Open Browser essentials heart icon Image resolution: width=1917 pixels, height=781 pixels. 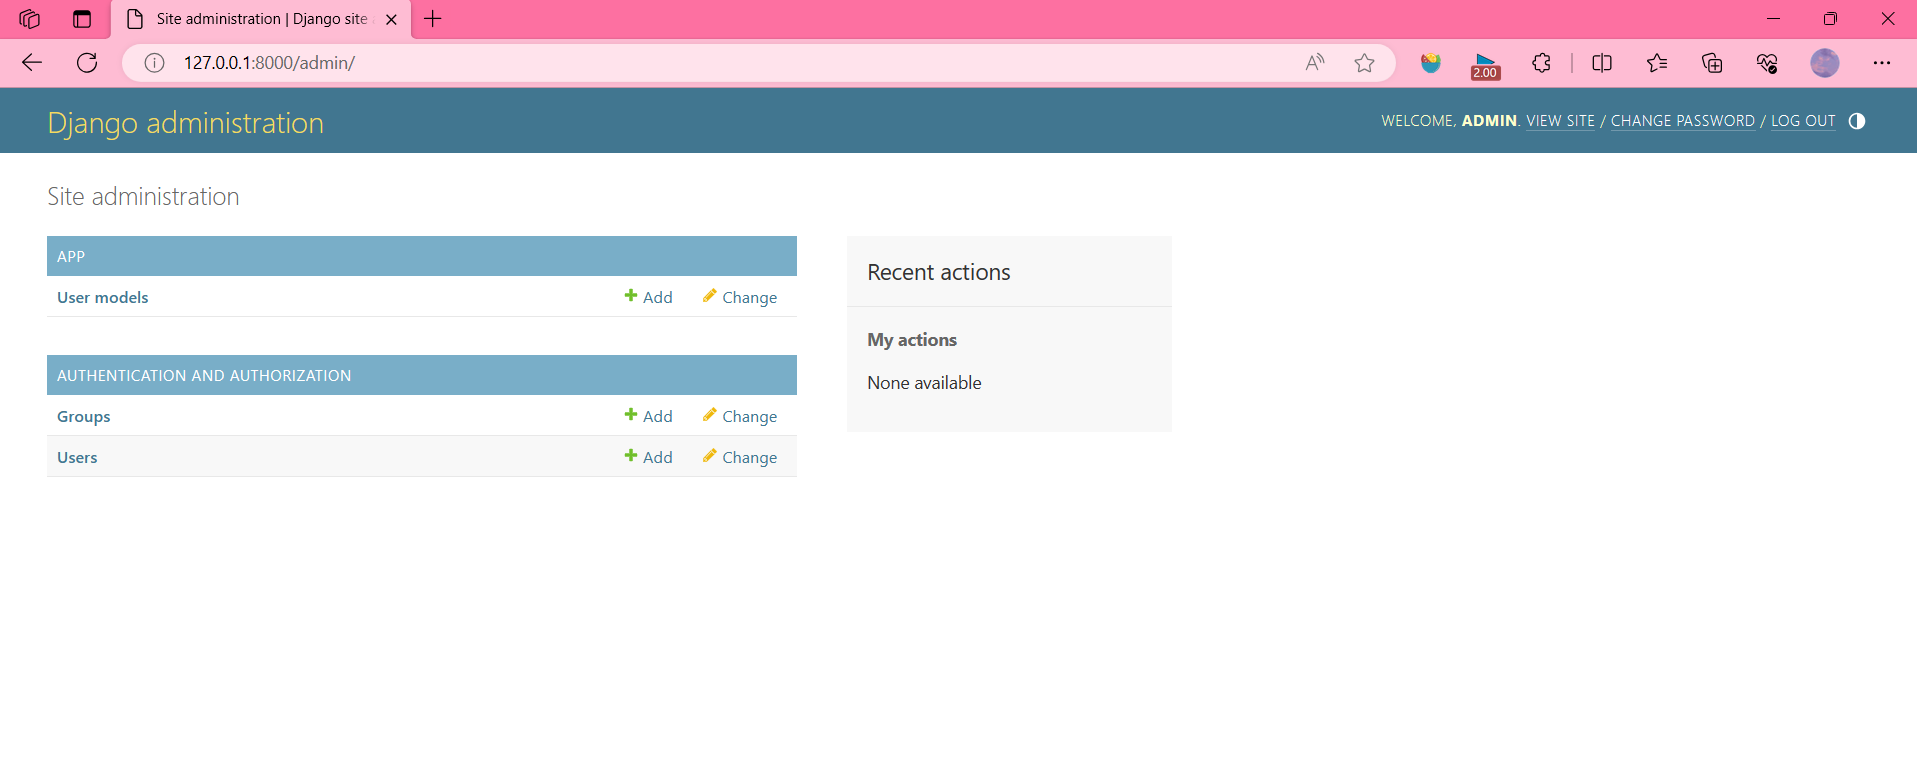(x=1767, y=63)
